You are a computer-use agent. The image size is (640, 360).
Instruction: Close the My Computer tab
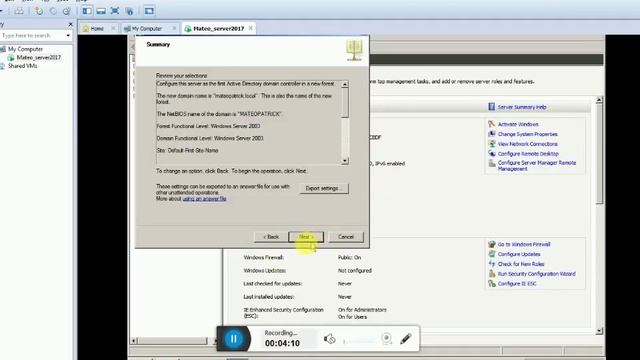coord(174,28)
